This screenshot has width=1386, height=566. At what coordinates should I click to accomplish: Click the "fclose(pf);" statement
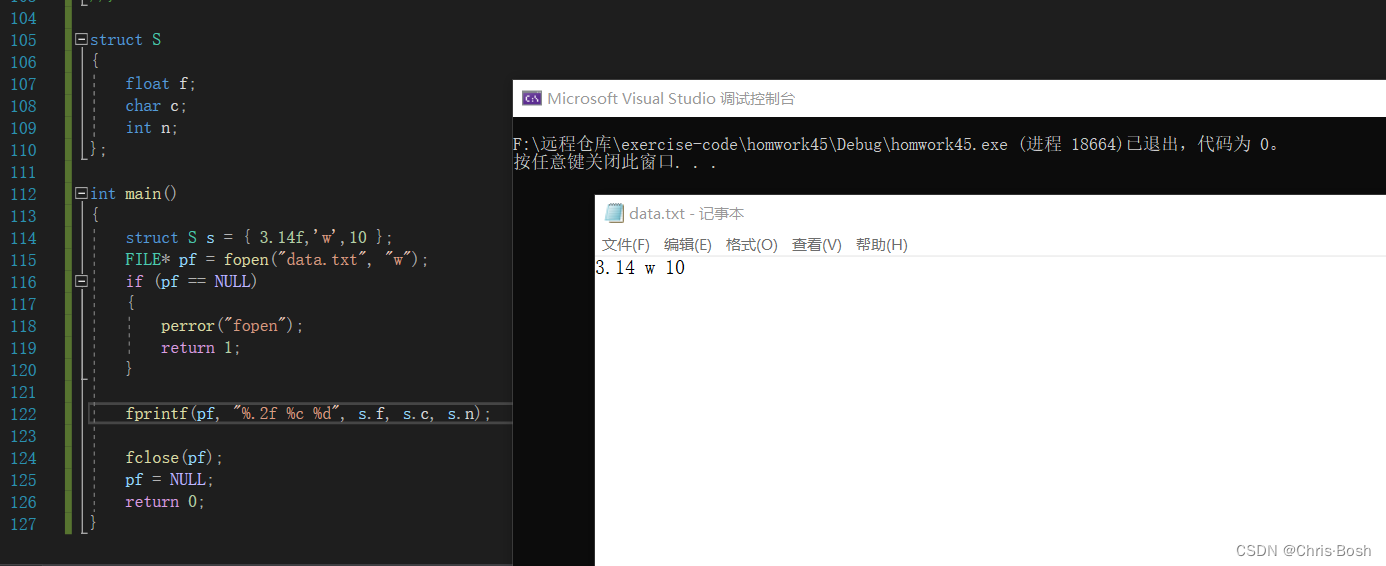(x=174, y=458)
